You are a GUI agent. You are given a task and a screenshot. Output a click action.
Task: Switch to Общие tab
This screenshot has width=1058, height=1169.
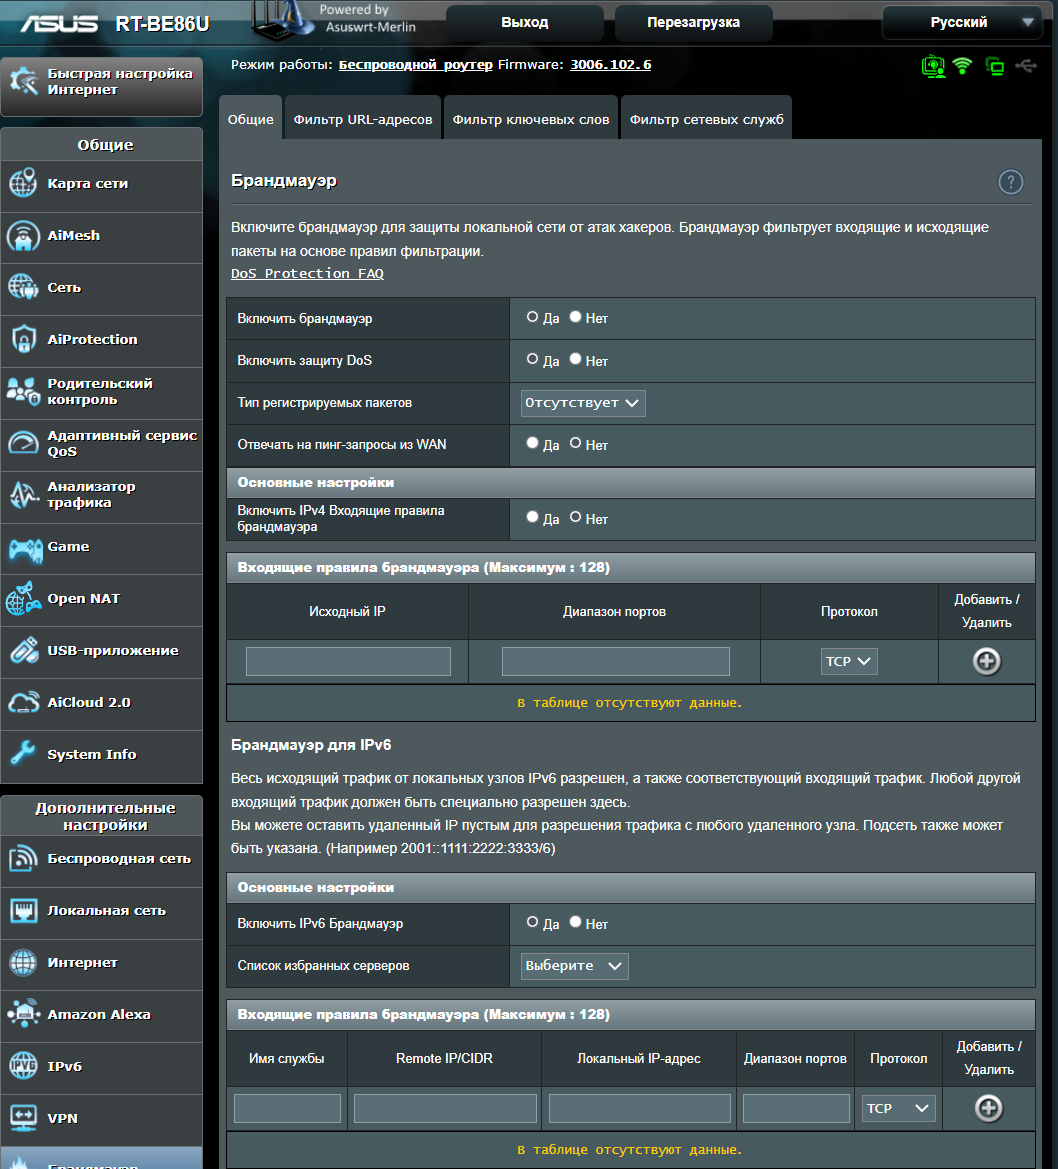pyautogui.click(x=251, y=119)
